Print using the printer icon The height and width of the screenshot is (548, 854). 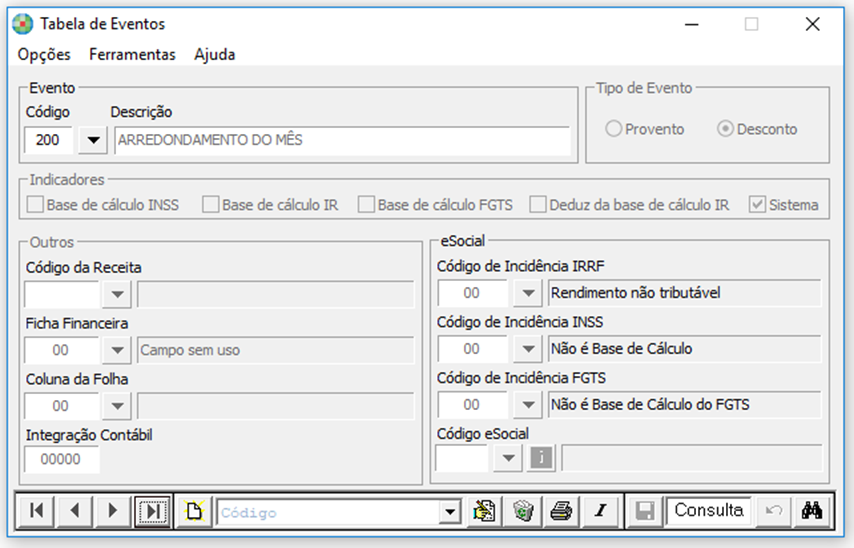pyautogui.click(x=561, y=511)
